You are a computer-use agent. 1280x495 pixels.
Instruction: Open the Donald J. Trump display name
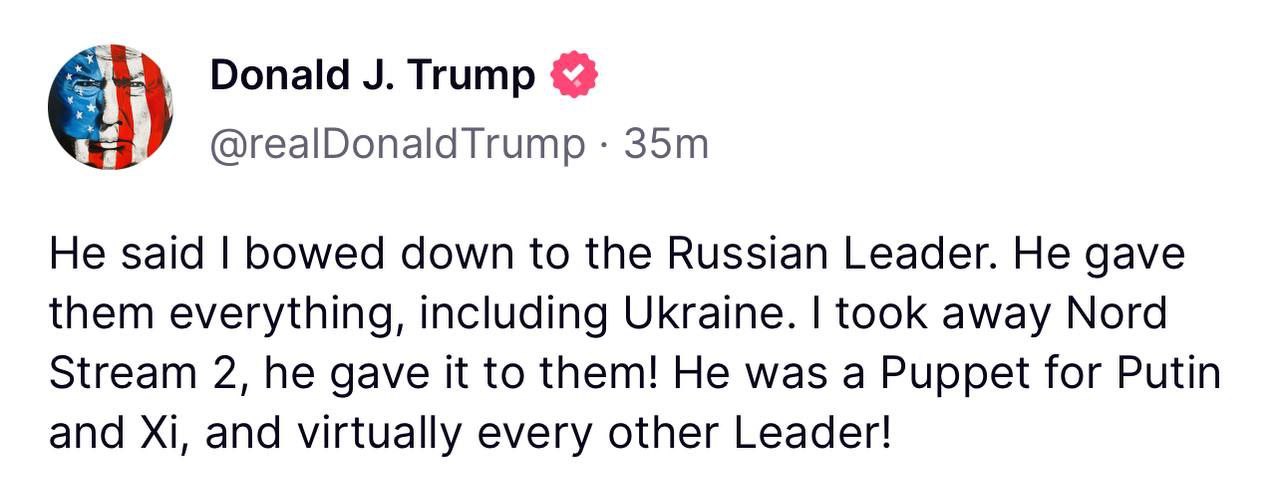click(x=372, y=76)
